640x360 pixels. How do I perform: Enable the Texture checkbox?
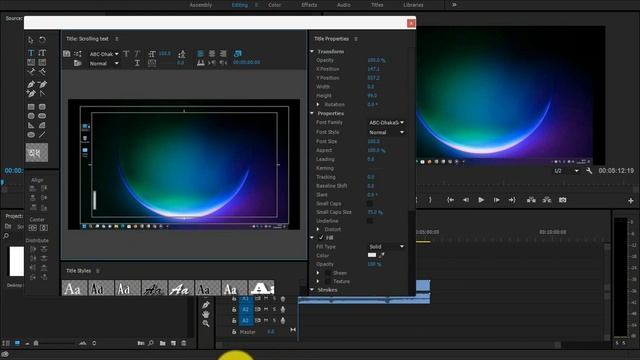click(x=328, y=281)
